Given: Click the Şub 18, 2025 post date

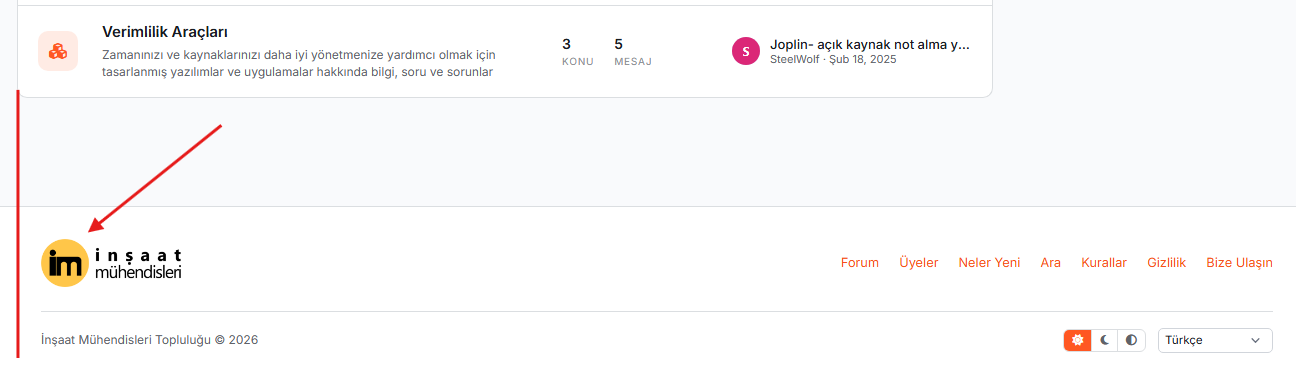Looking at the screenshot, I should 863,59.
